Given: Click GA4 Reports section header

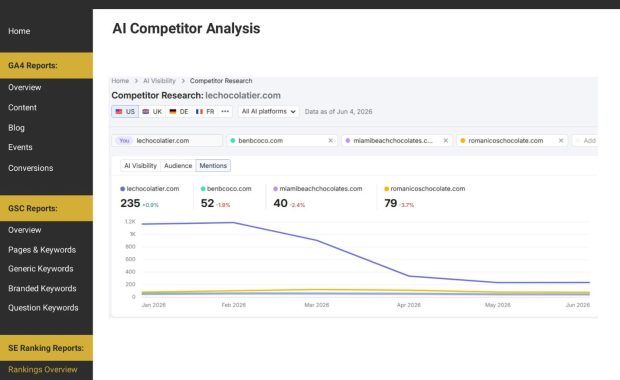Looking at the screenshot, I should pos(46,65).
